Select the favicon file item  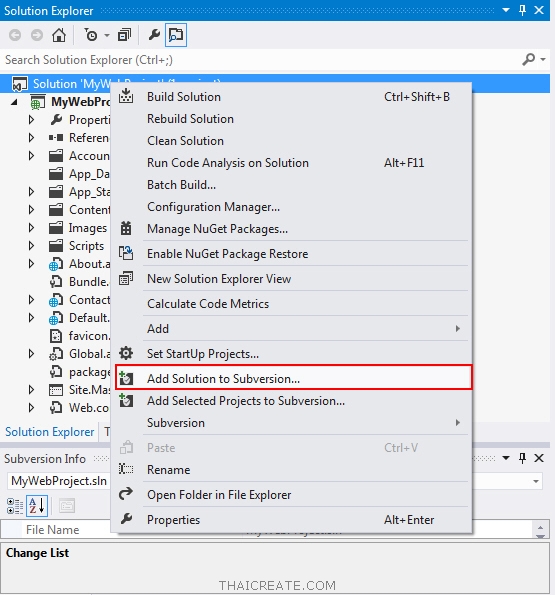click(x=80, y=336)
